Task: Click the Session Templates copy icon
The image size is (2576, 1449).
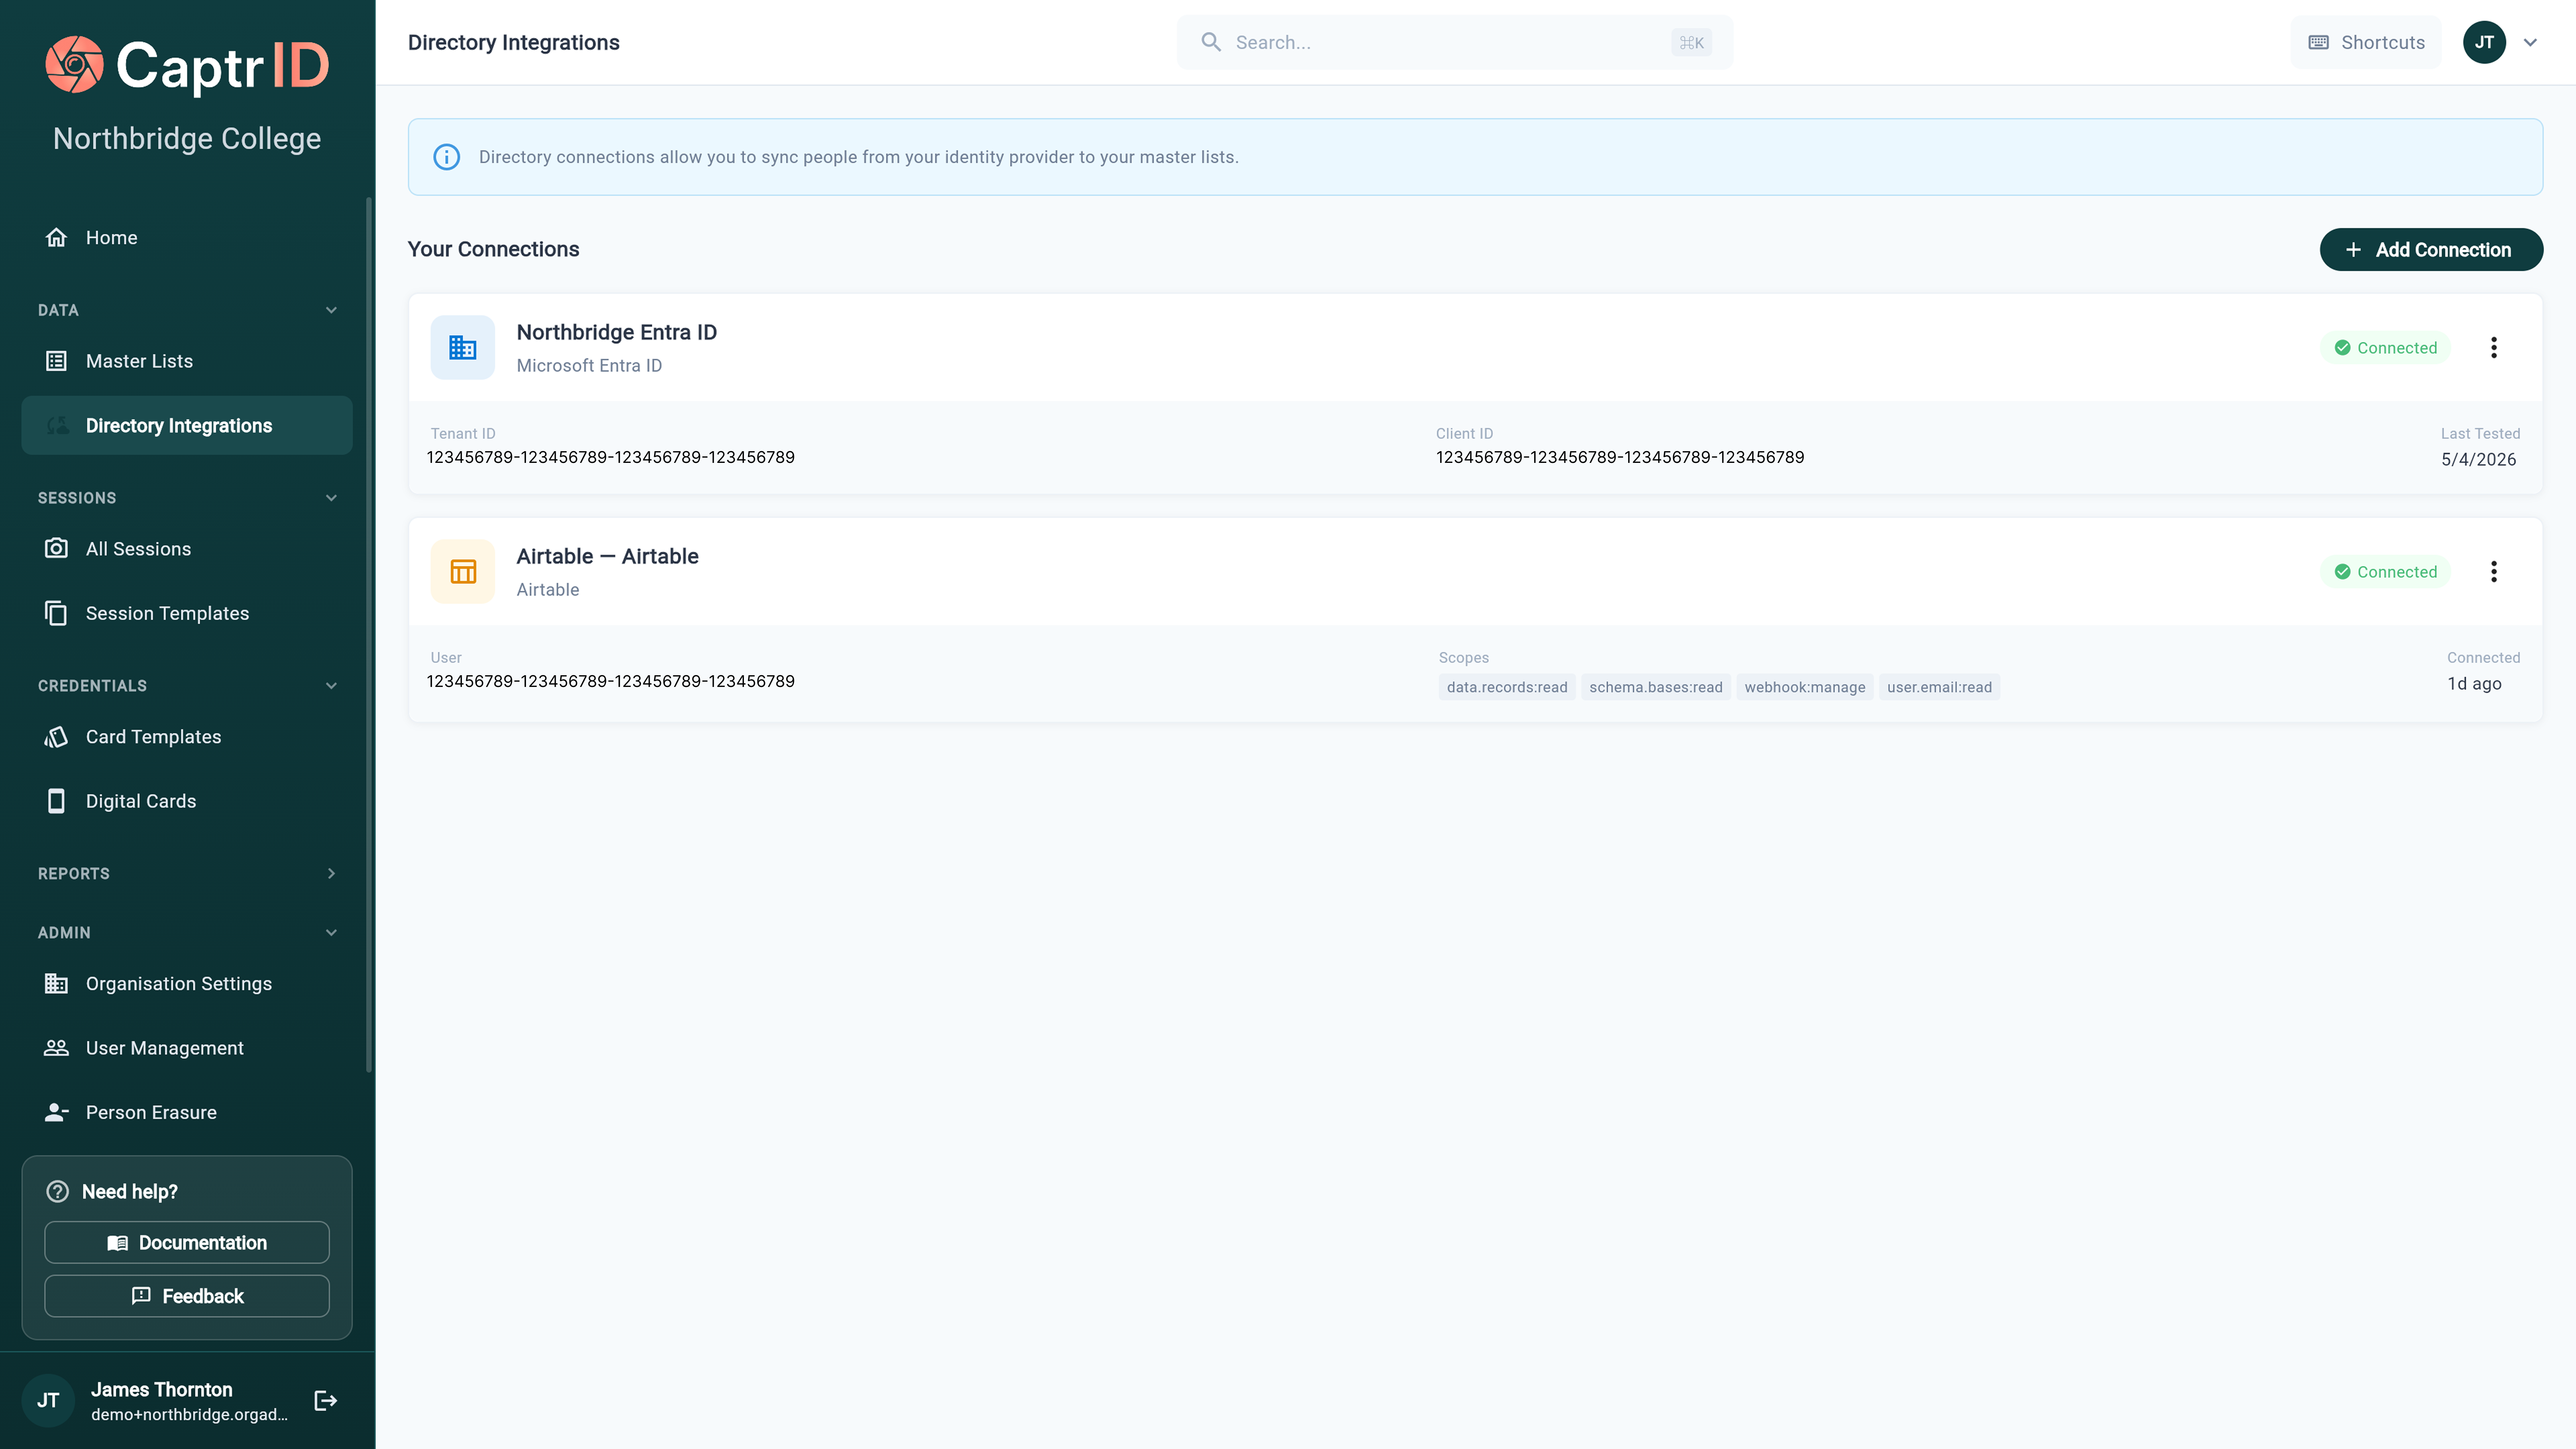Action: (56, 613)
